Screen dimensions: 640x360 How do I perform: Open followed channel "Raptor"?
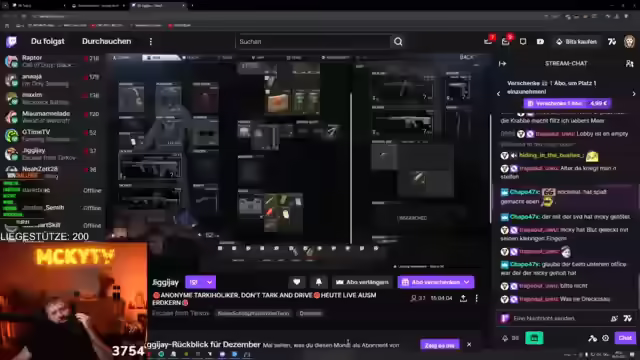52,61
